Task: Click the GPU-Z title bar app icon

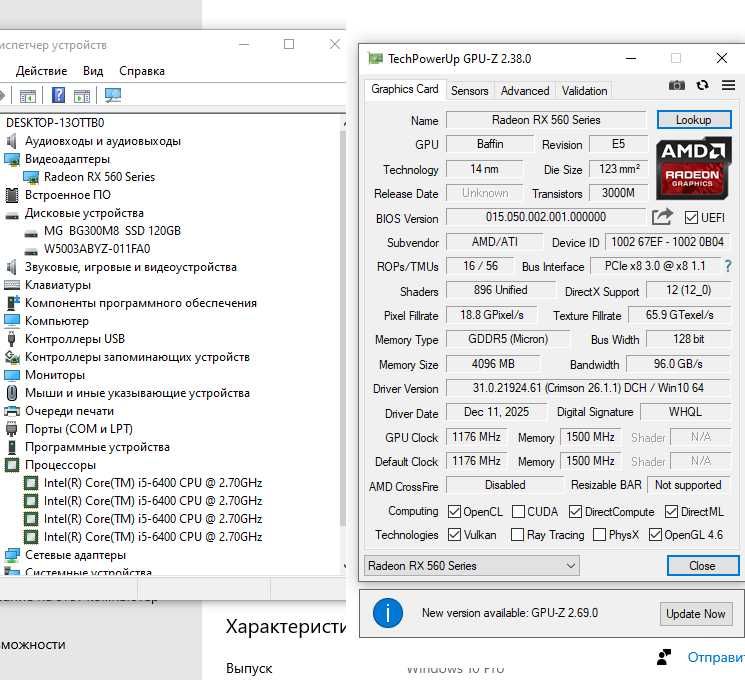Action: 375,58
